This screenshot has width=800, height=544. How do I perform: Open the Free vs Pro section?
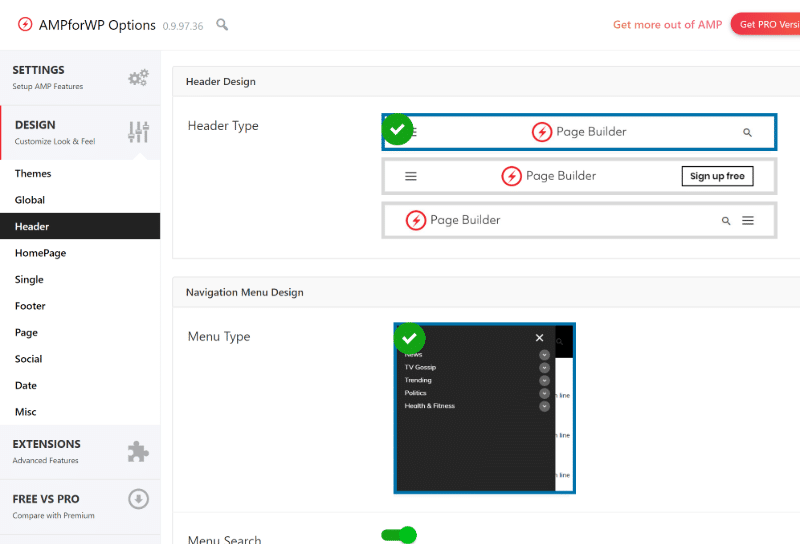tap(80, 507)
